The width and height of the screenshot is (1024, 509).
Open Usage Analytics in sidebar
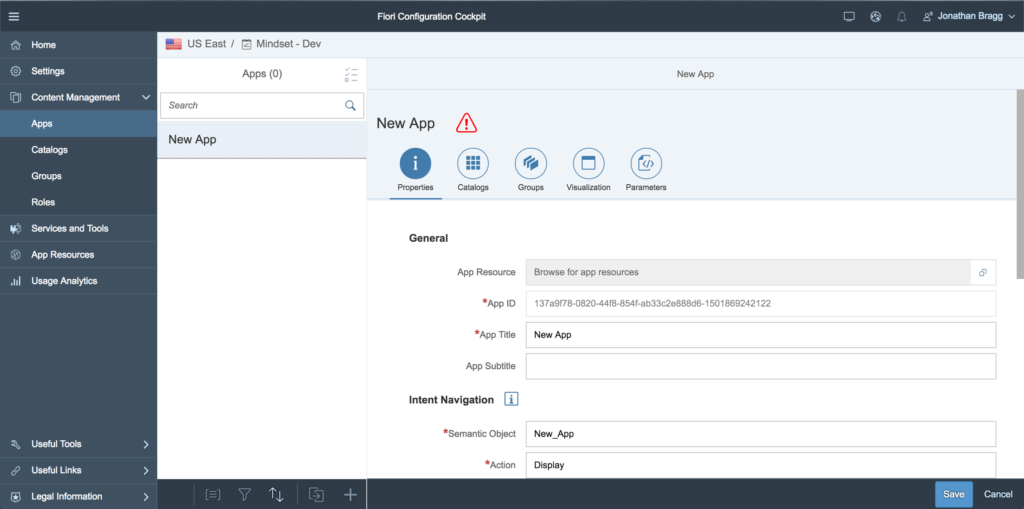click(x=78, y=281)
